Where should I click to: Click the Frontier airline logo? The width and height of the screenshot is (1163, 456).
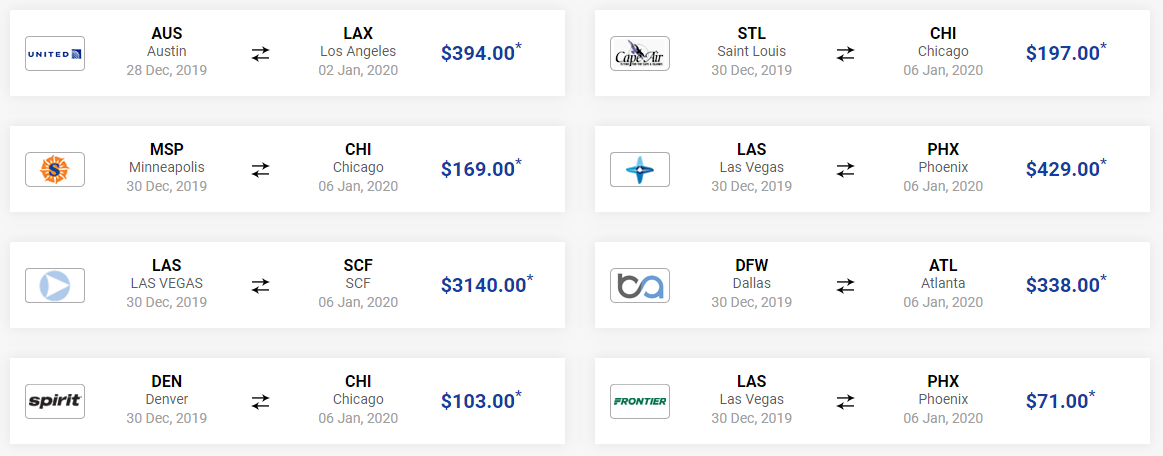click(x=639, y=401)
